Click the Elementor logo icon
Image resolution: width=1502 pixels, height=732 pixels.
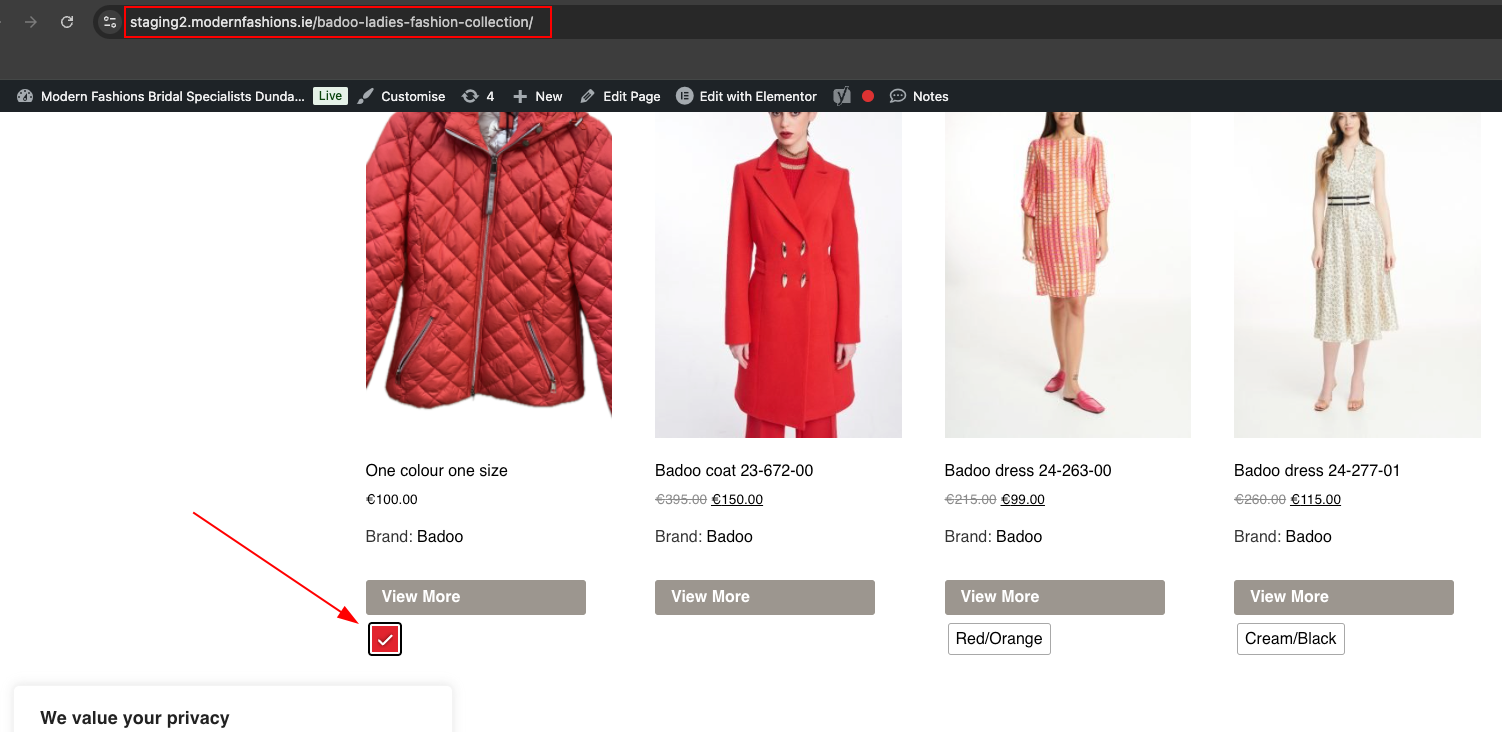point(685,96)
